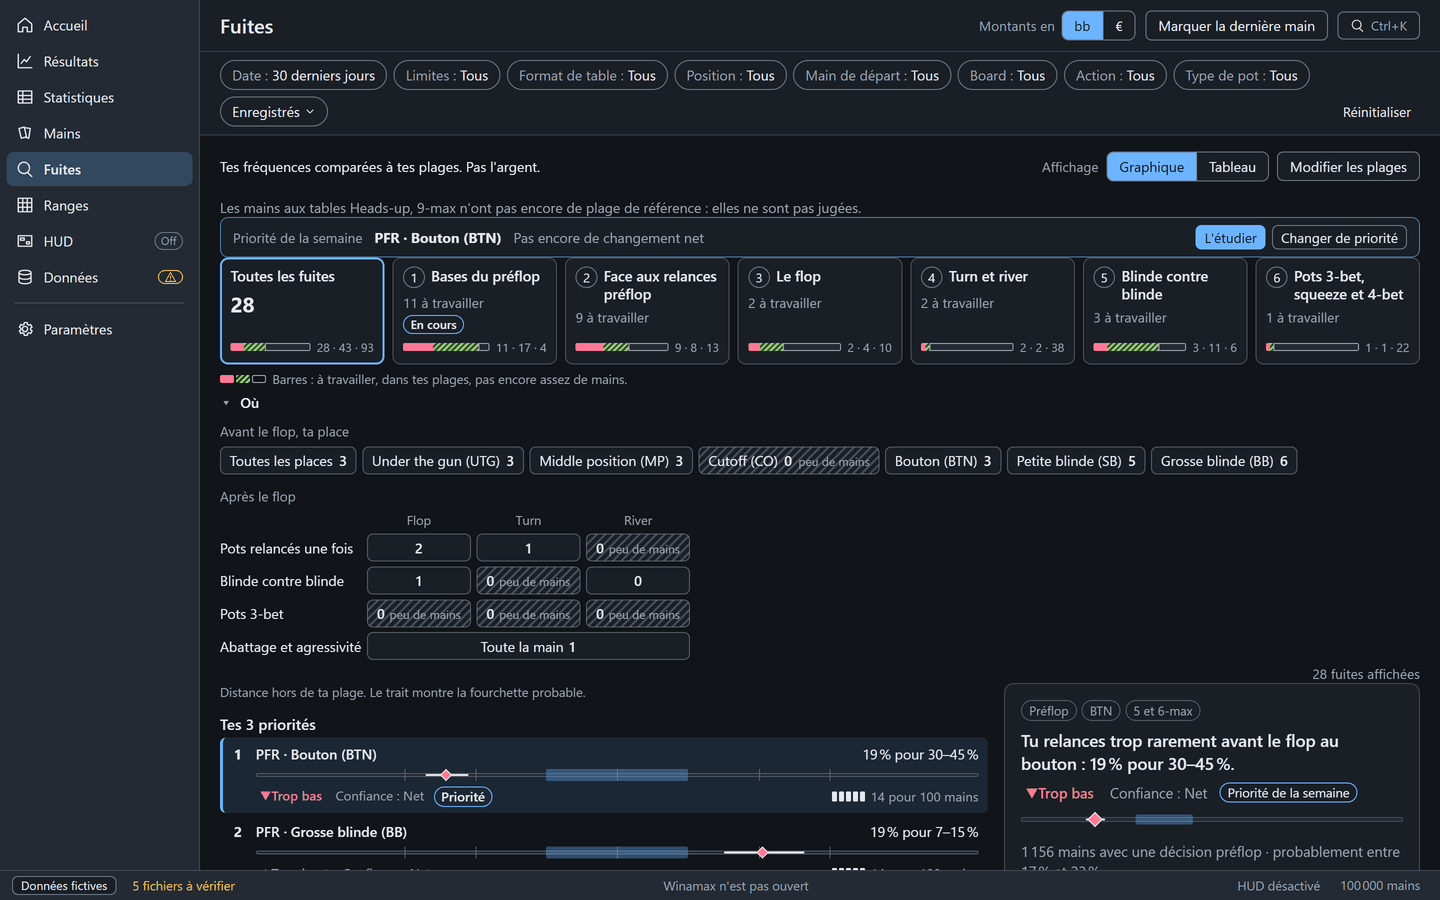Image resolution: width=1440 pixels, height=900 pixels.
Task: Open the HUD icon in sidebar
Action: pyautogui.click(x=25, y=241)
